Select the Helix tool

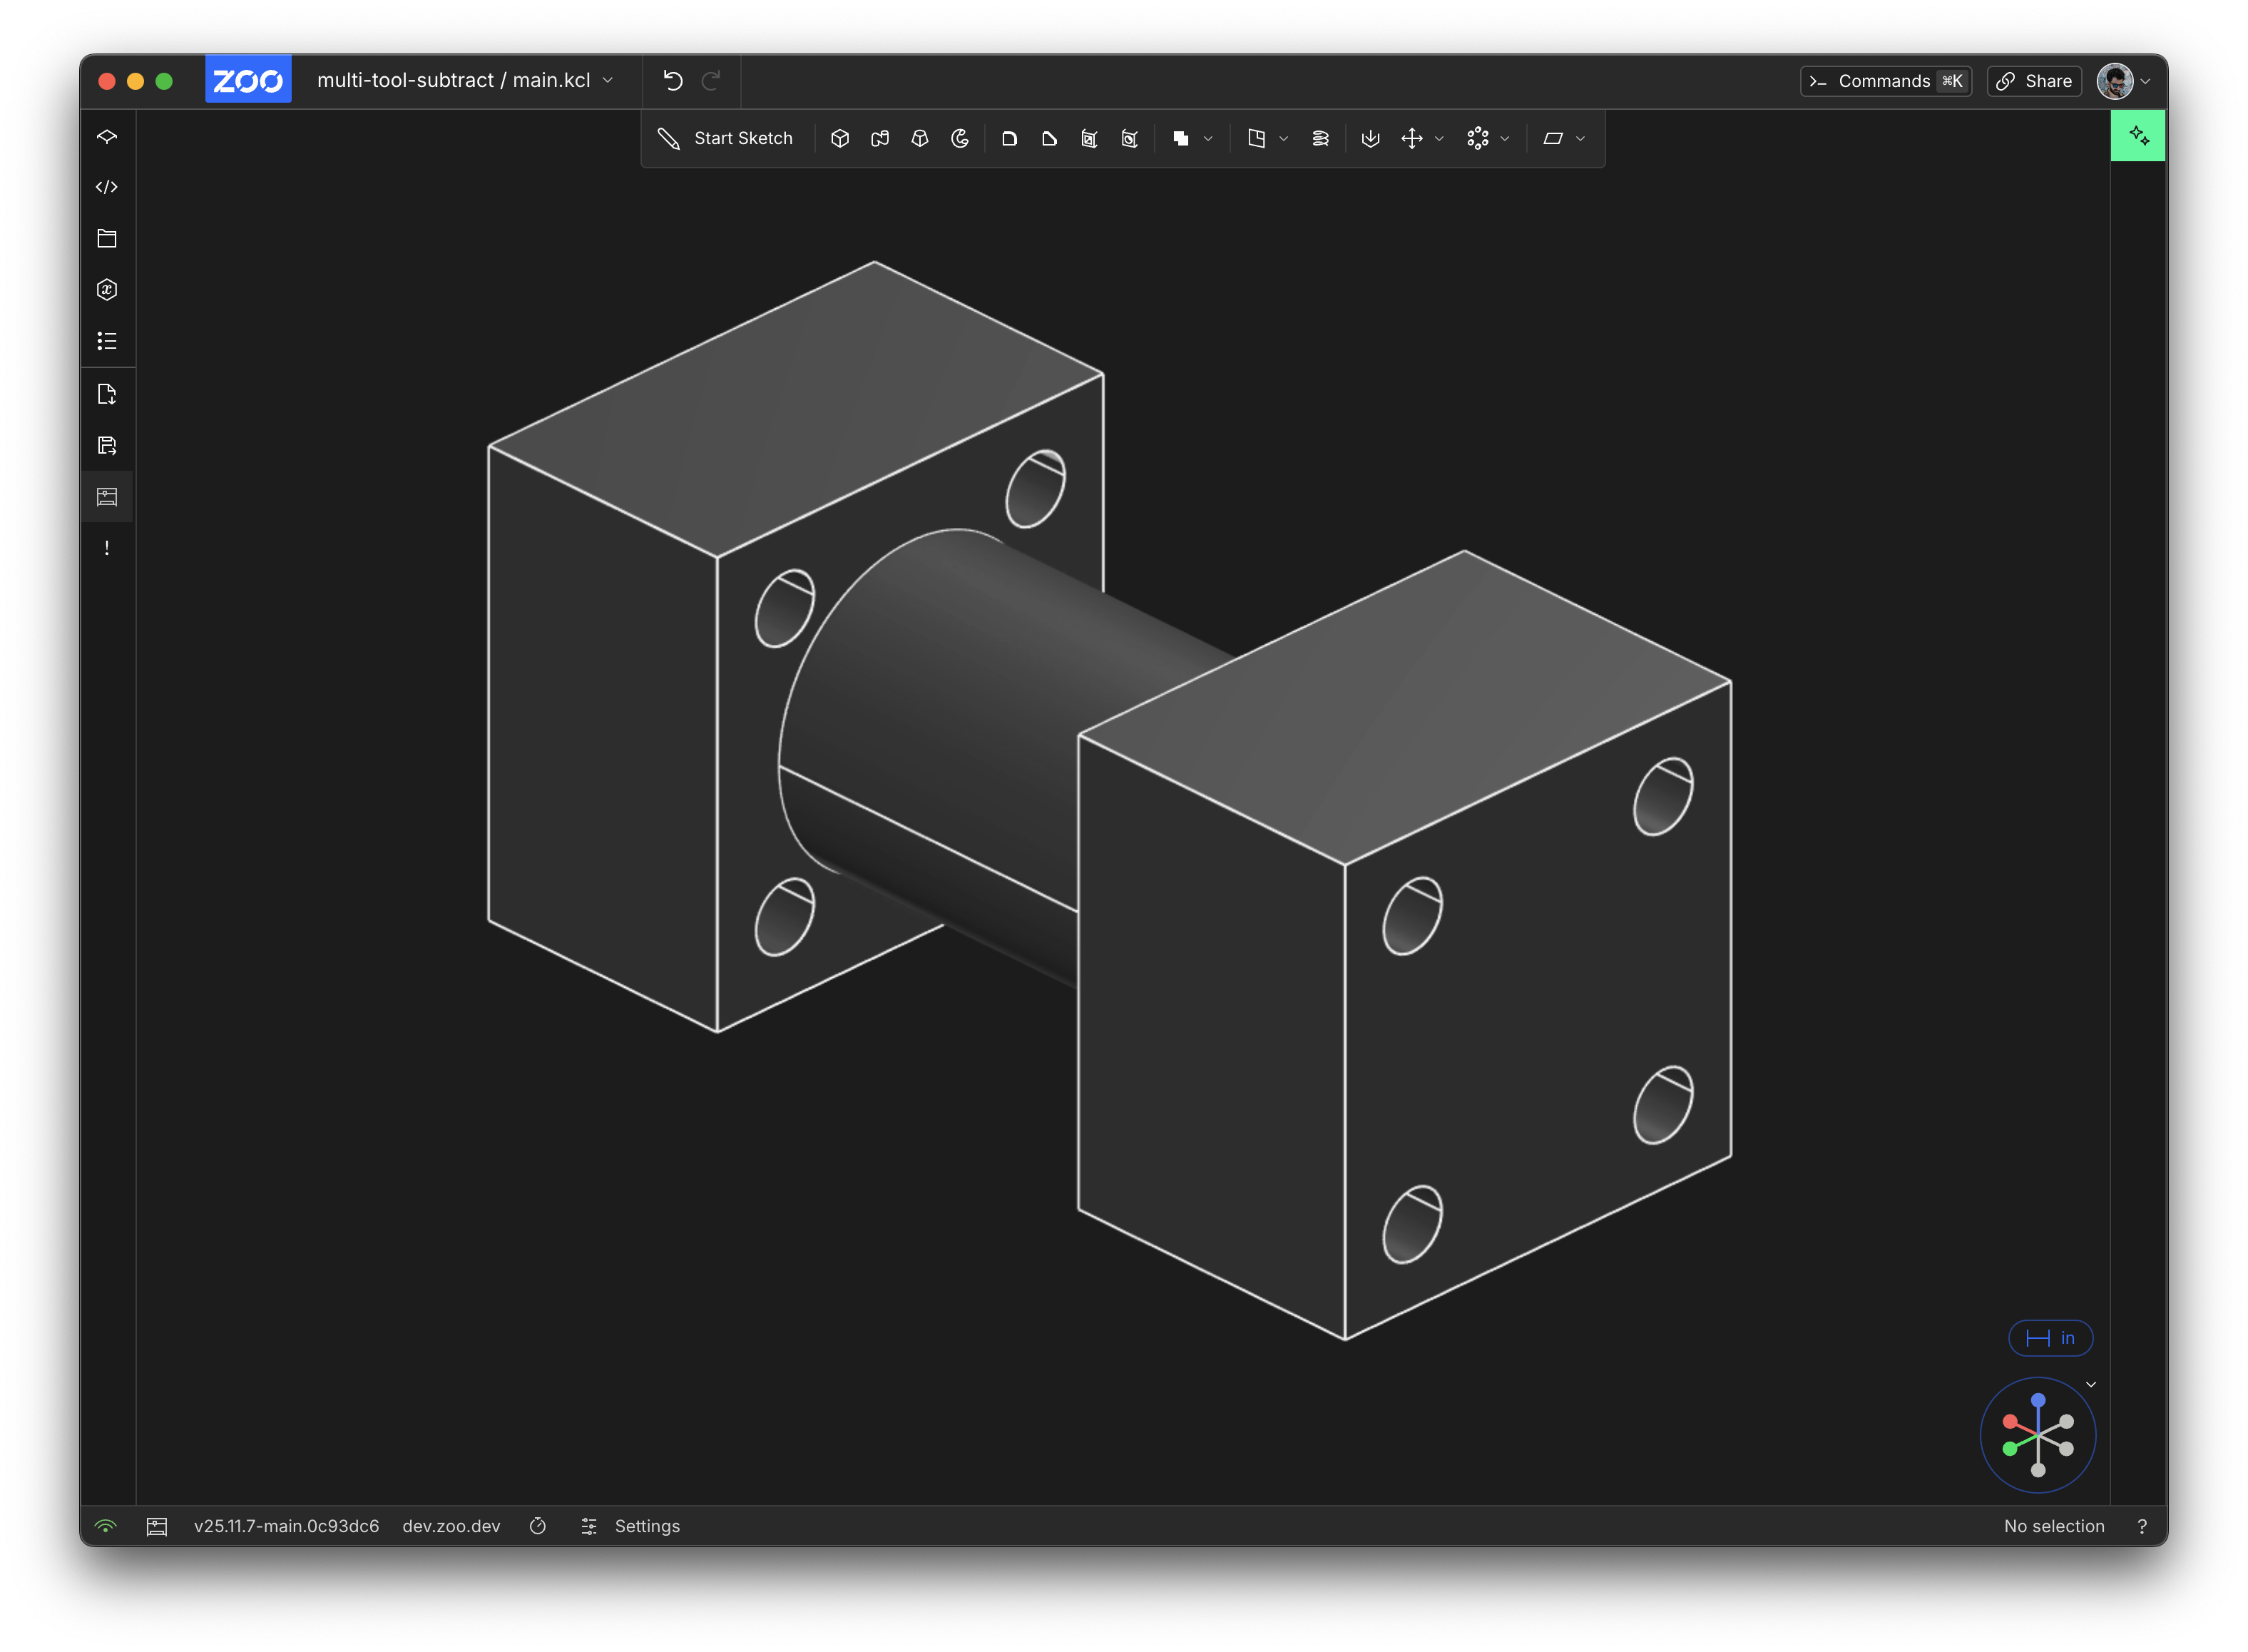pyautogui.click(x=1320, y=138)
